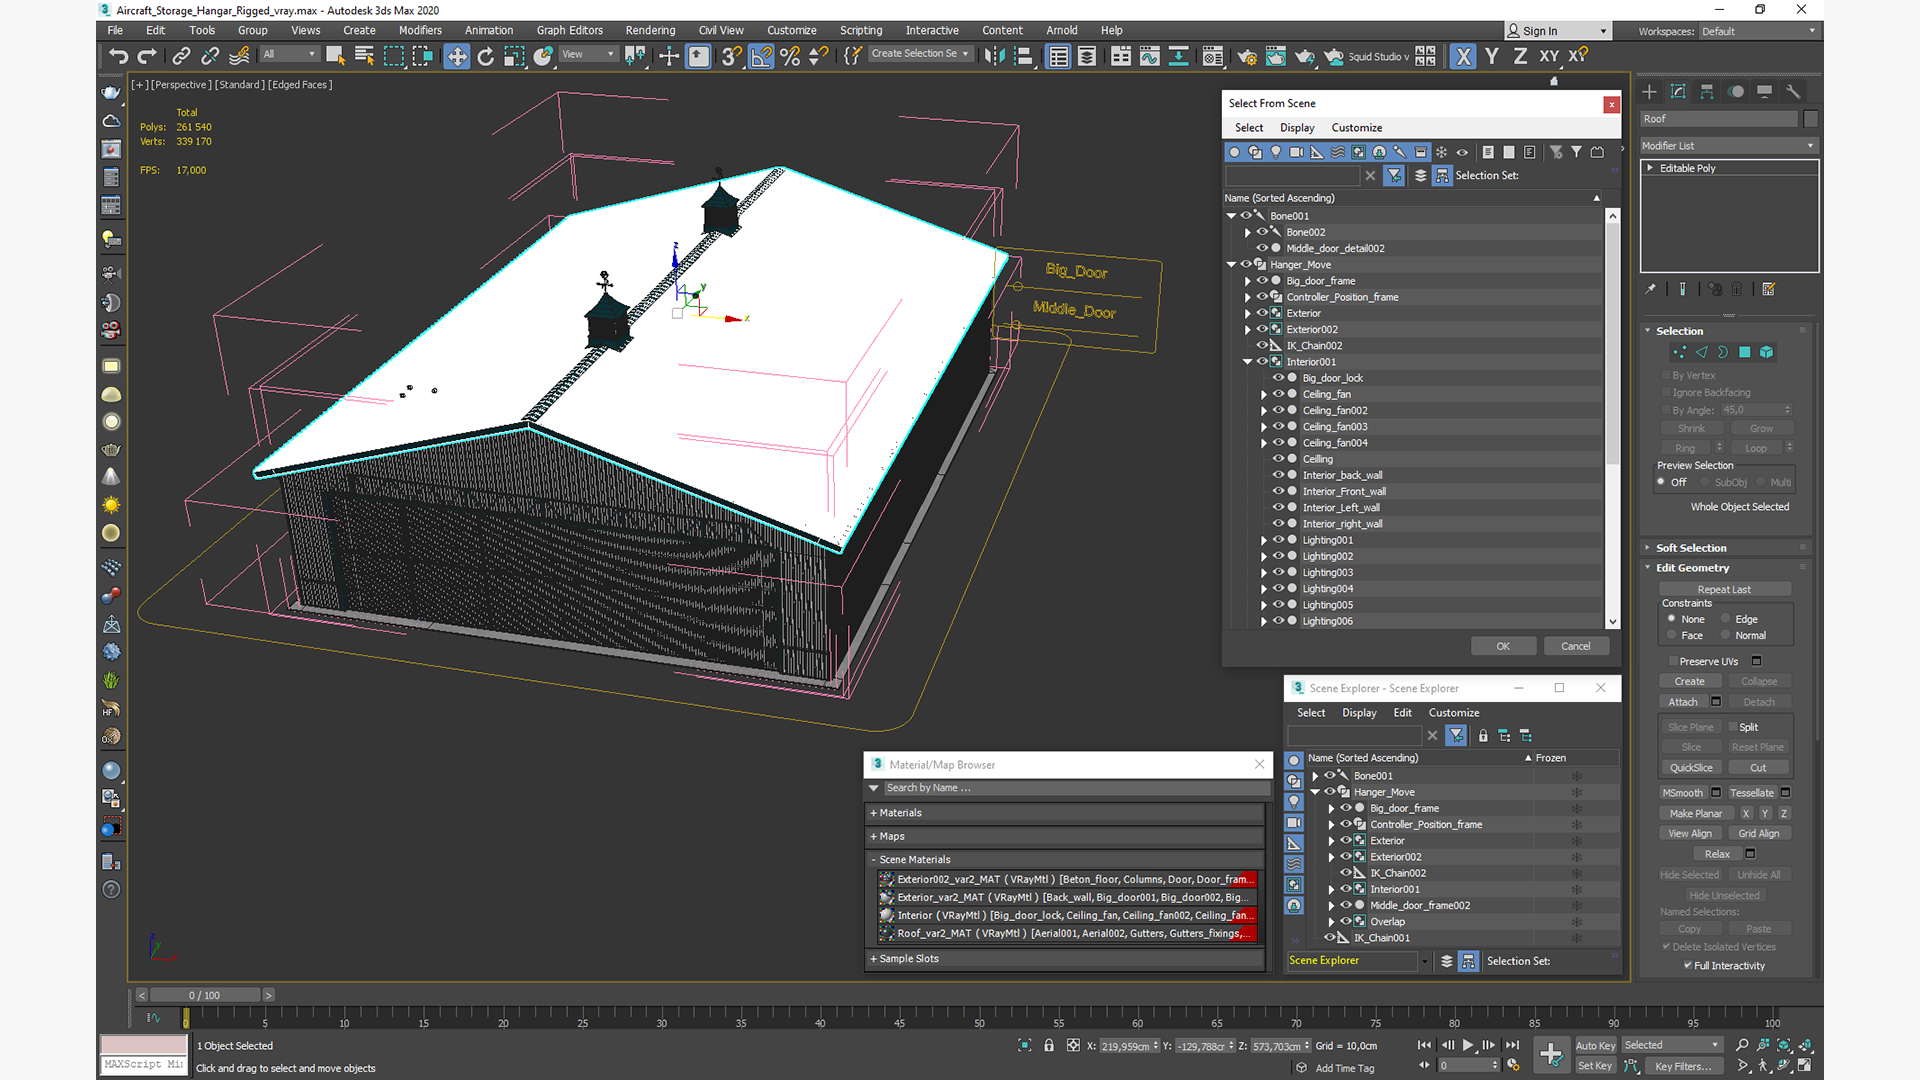
Task: Activate the Select and Scale tool
Action: click(514, 56)
